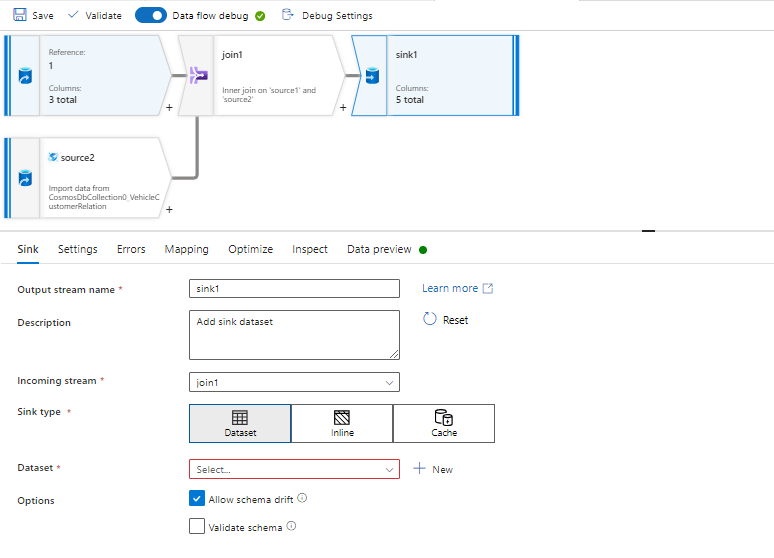The image size is (774, 558).
Task: Add transformation after source2 node
Action: [169, 209]
